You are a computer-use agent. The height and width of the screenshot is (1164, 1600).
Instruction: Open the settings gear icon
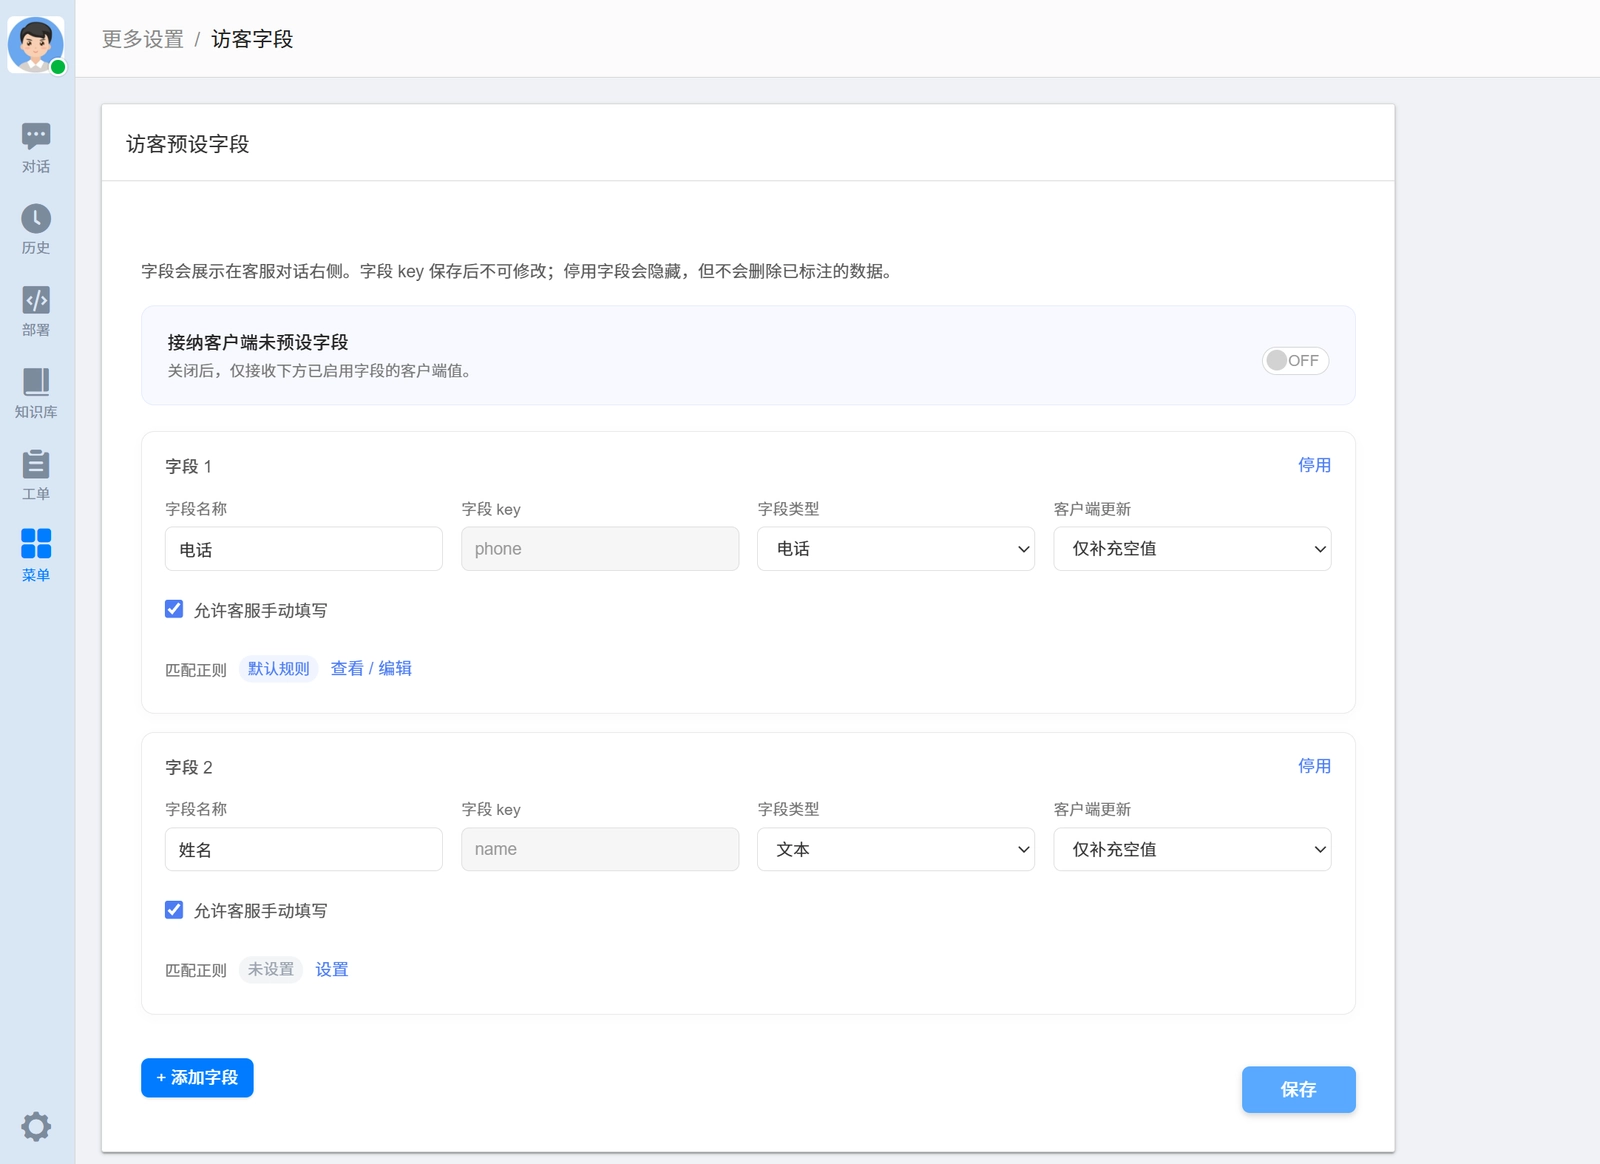36,1127
